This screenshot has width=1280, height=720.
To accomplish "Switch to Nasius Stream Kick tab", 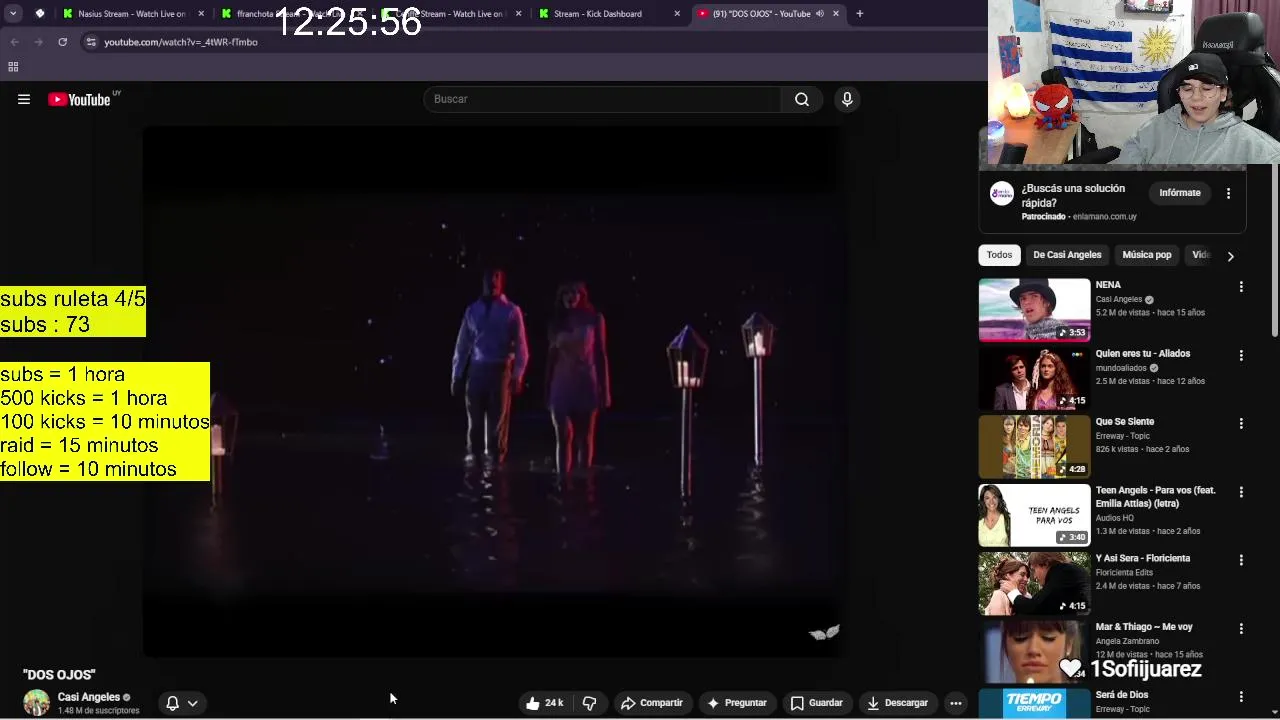I will (x=133, y=14).
